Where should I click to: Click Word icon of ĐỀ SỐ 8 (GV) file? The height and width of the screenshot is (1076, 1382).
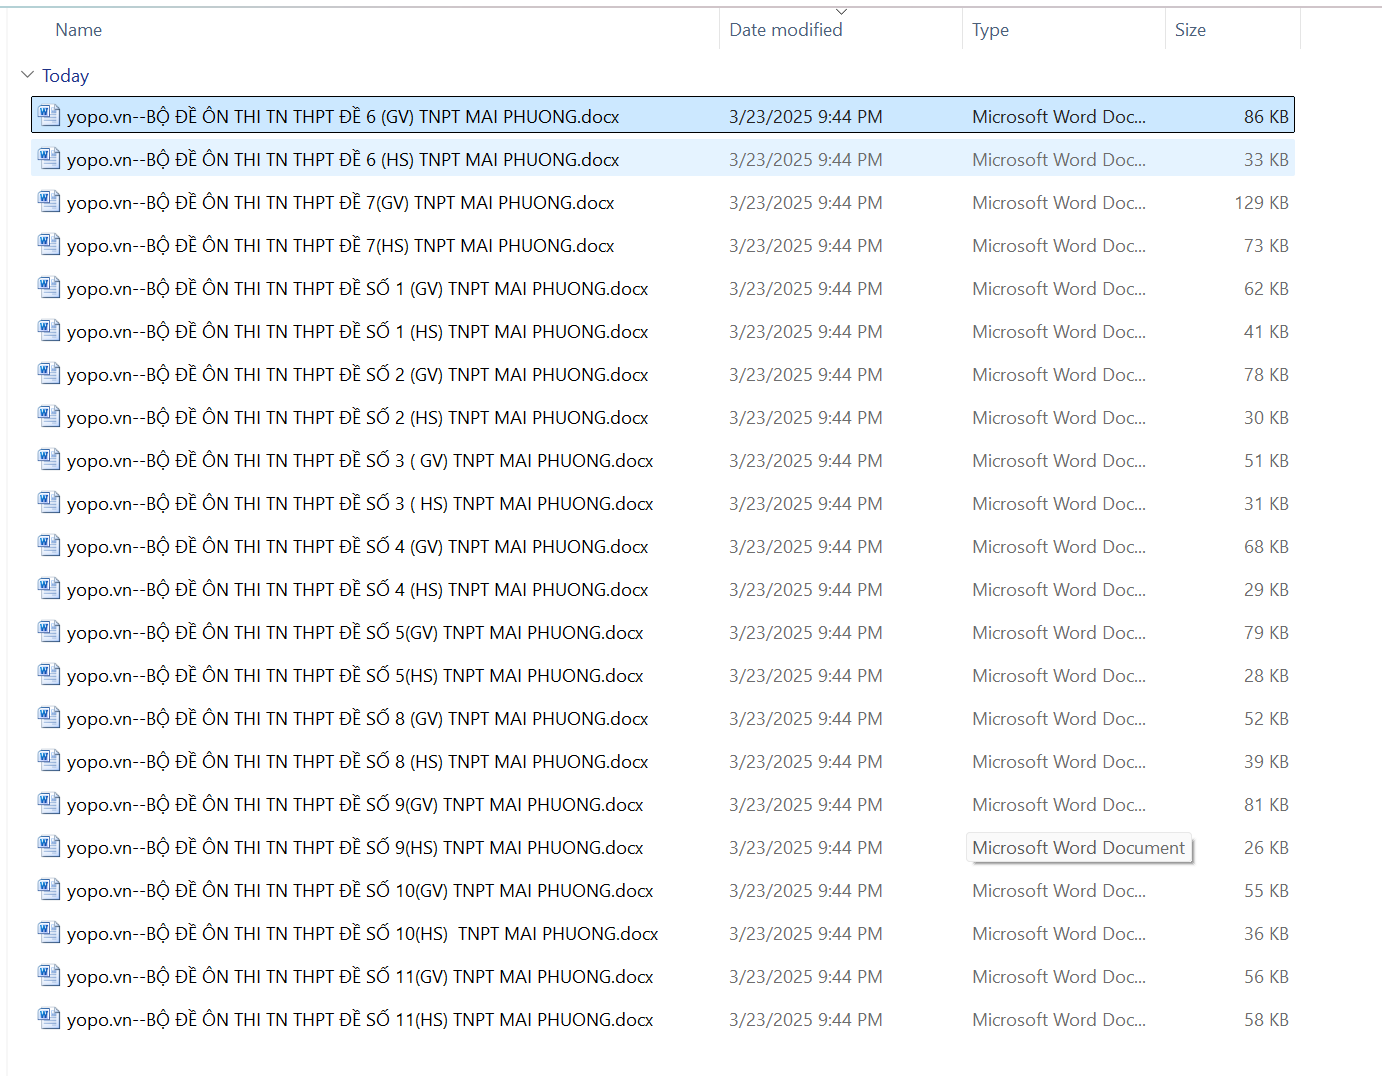point(49,718)
